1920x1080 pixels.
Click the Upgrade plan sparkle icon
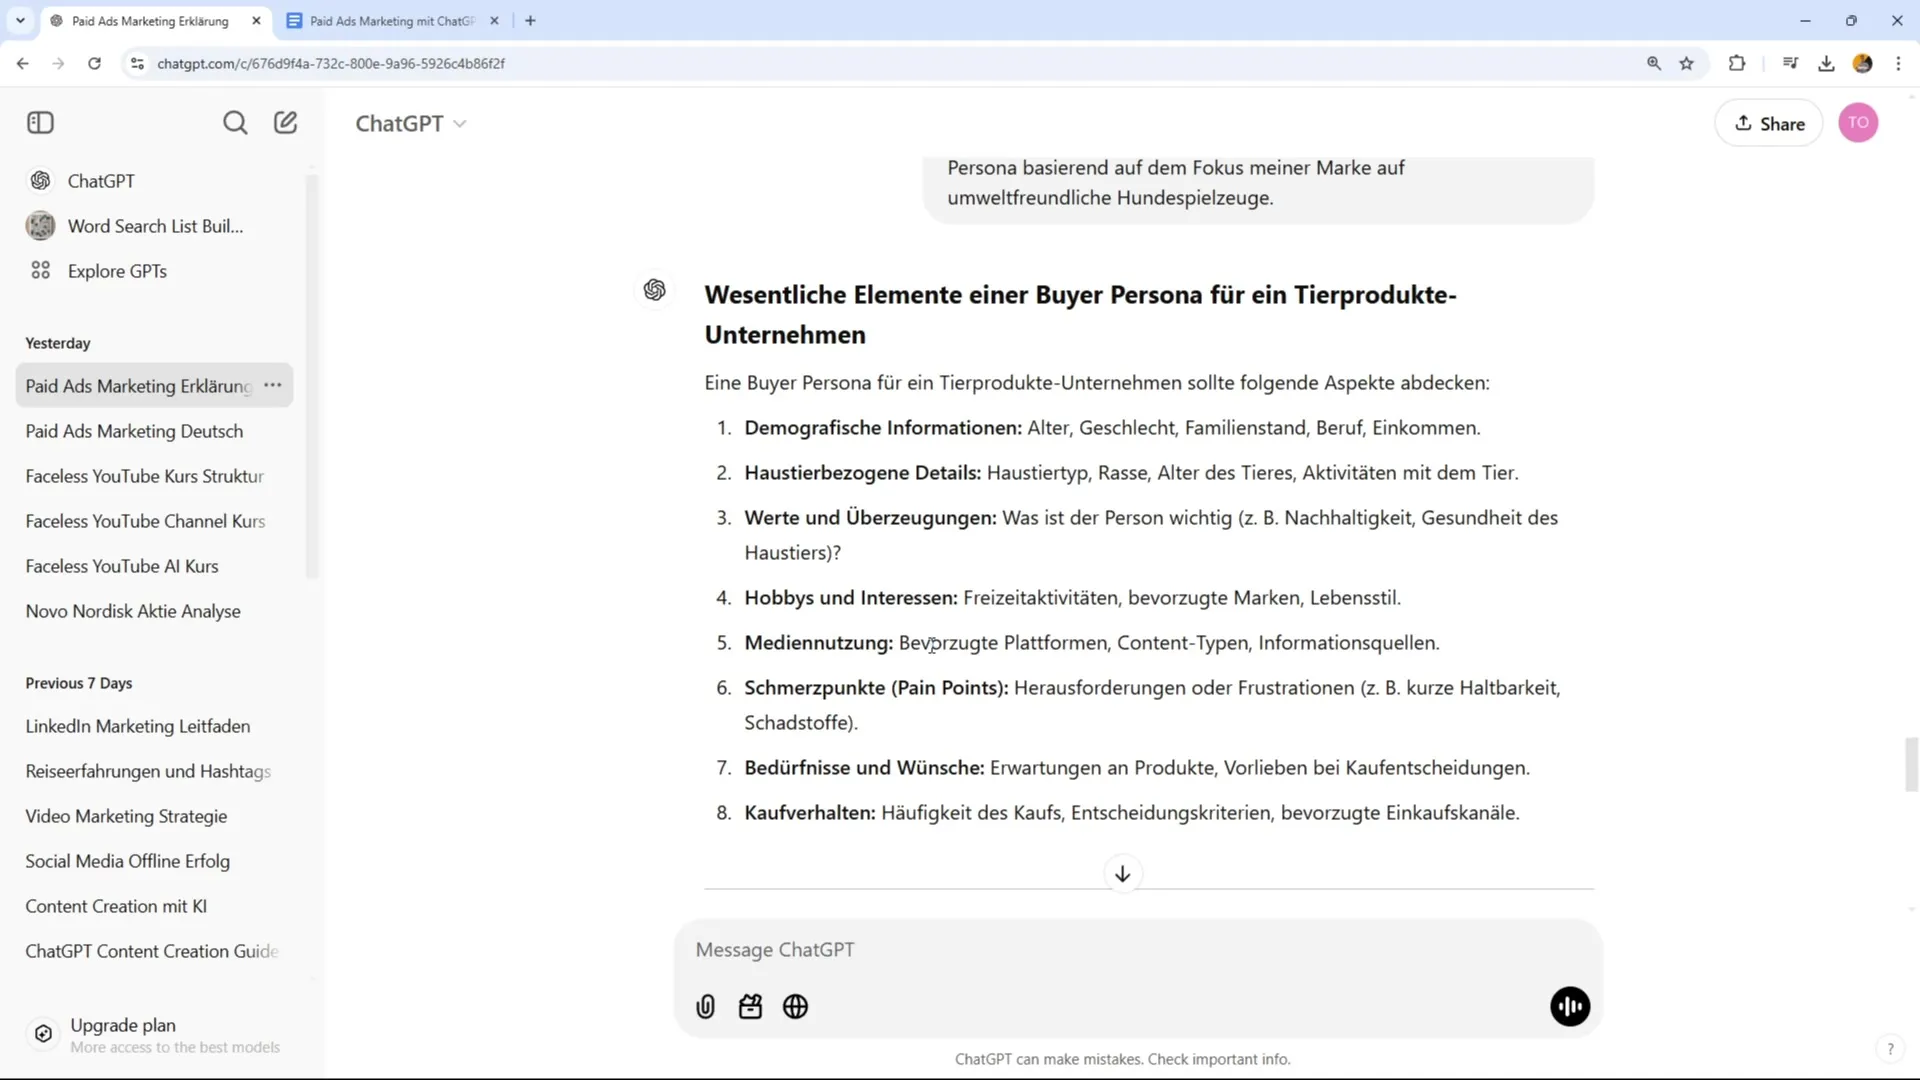43,1034
